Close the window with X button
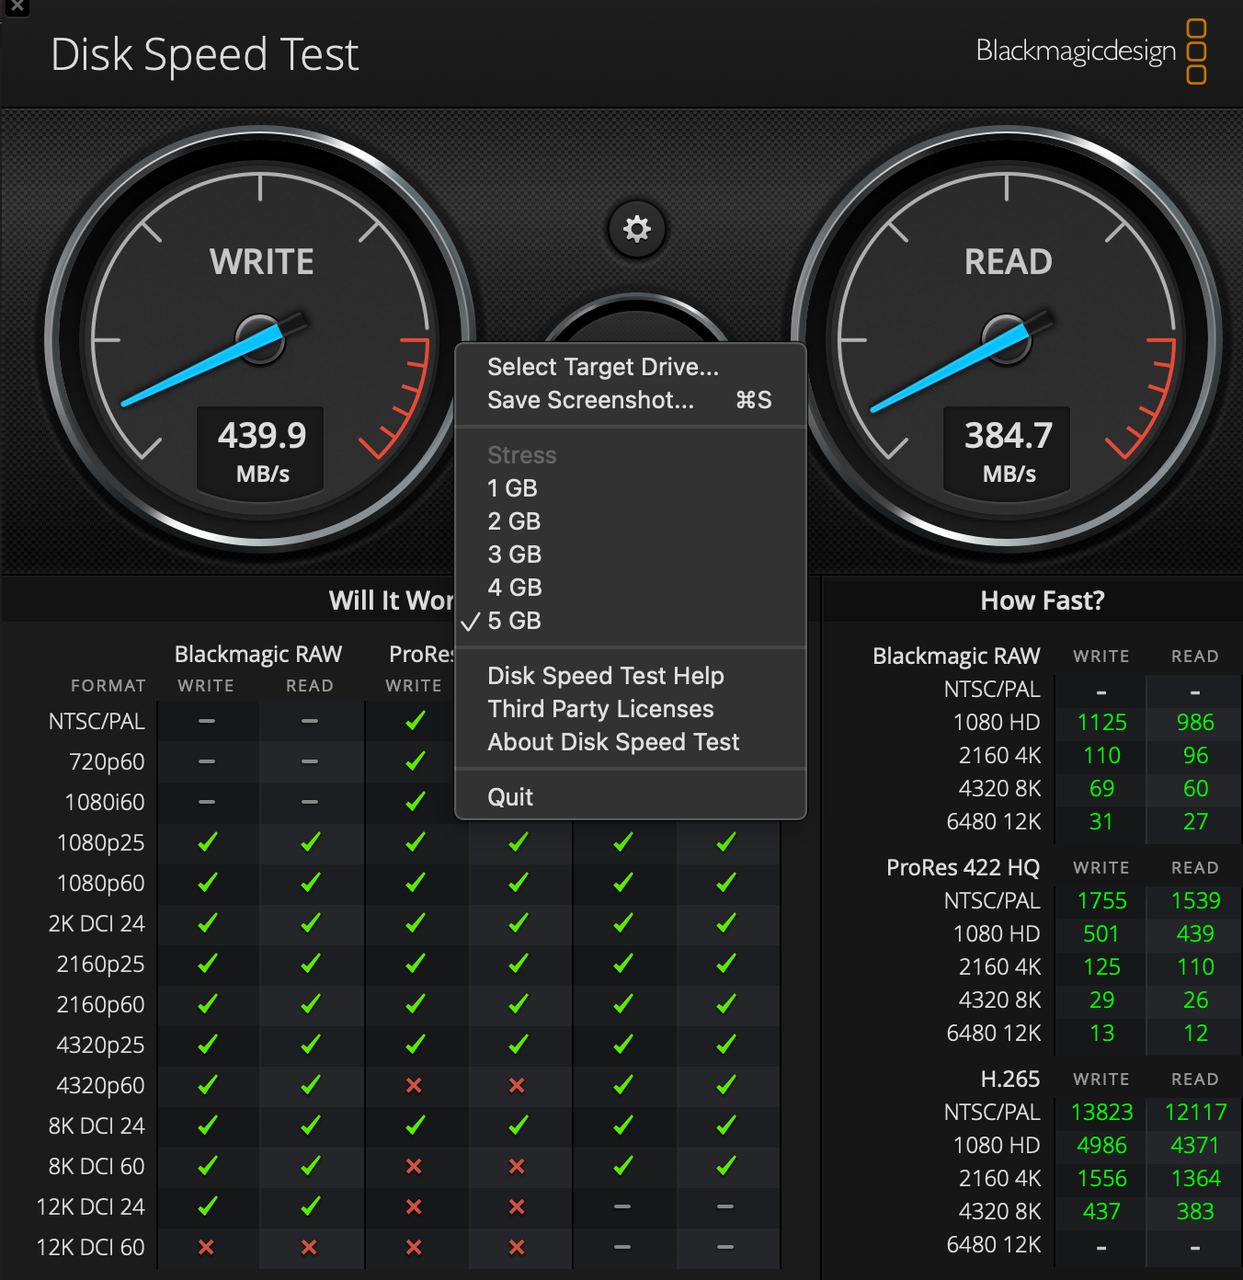The width and height of the screenshot is (1243, 1280). tap(17, 6)
